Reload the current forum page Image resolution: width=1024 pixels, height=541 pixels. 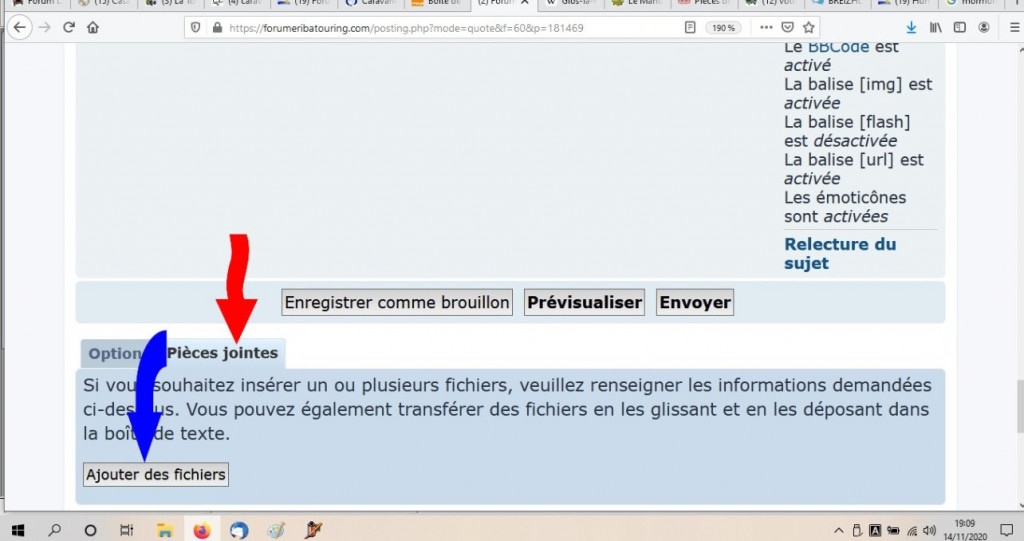click(69, 28)
